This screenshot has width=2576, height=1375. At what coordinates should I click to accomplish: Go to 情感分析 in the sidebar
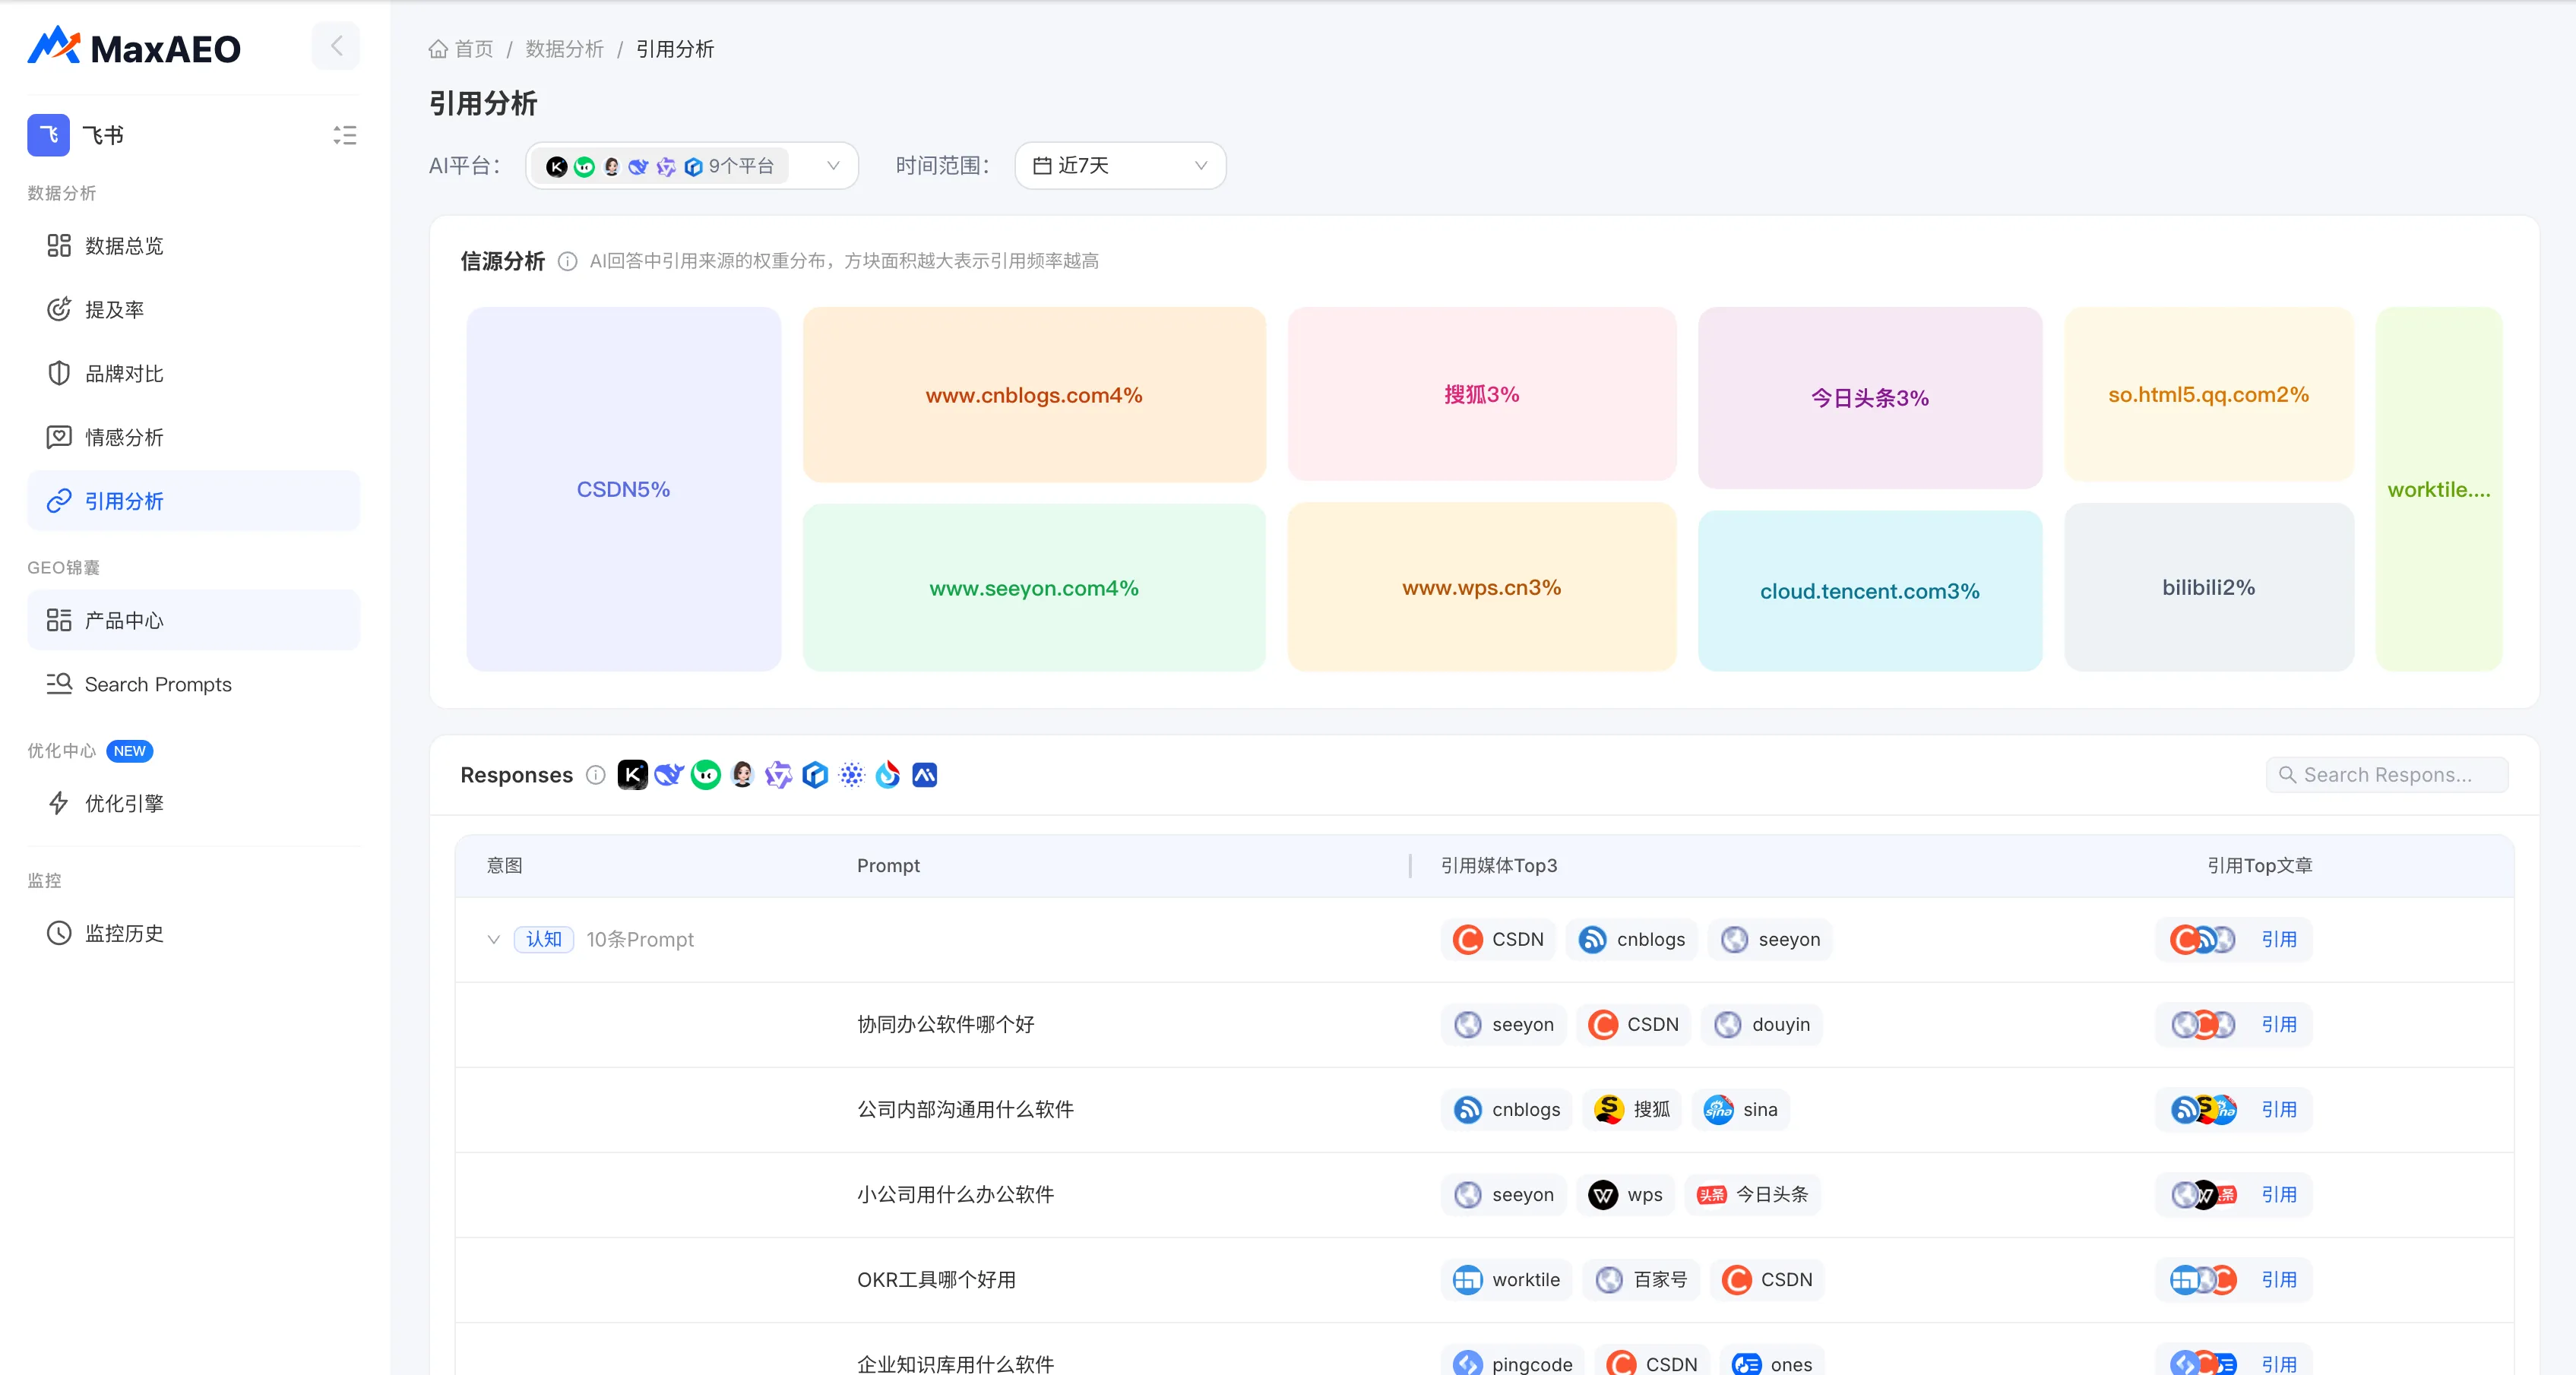click(x=193, y=437)
